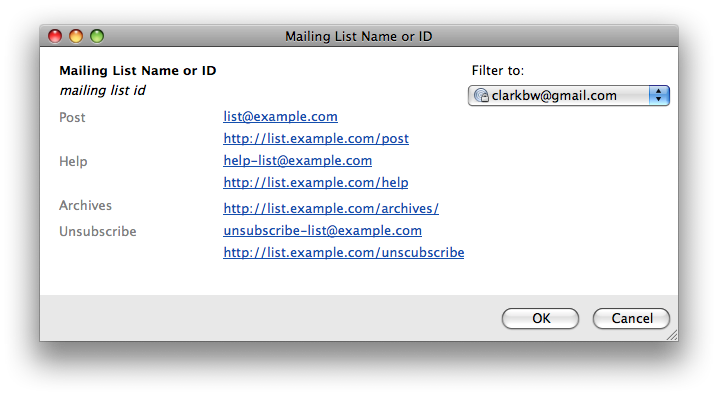
Task: Close the dialog using red button
Action: tap(55, 36)
